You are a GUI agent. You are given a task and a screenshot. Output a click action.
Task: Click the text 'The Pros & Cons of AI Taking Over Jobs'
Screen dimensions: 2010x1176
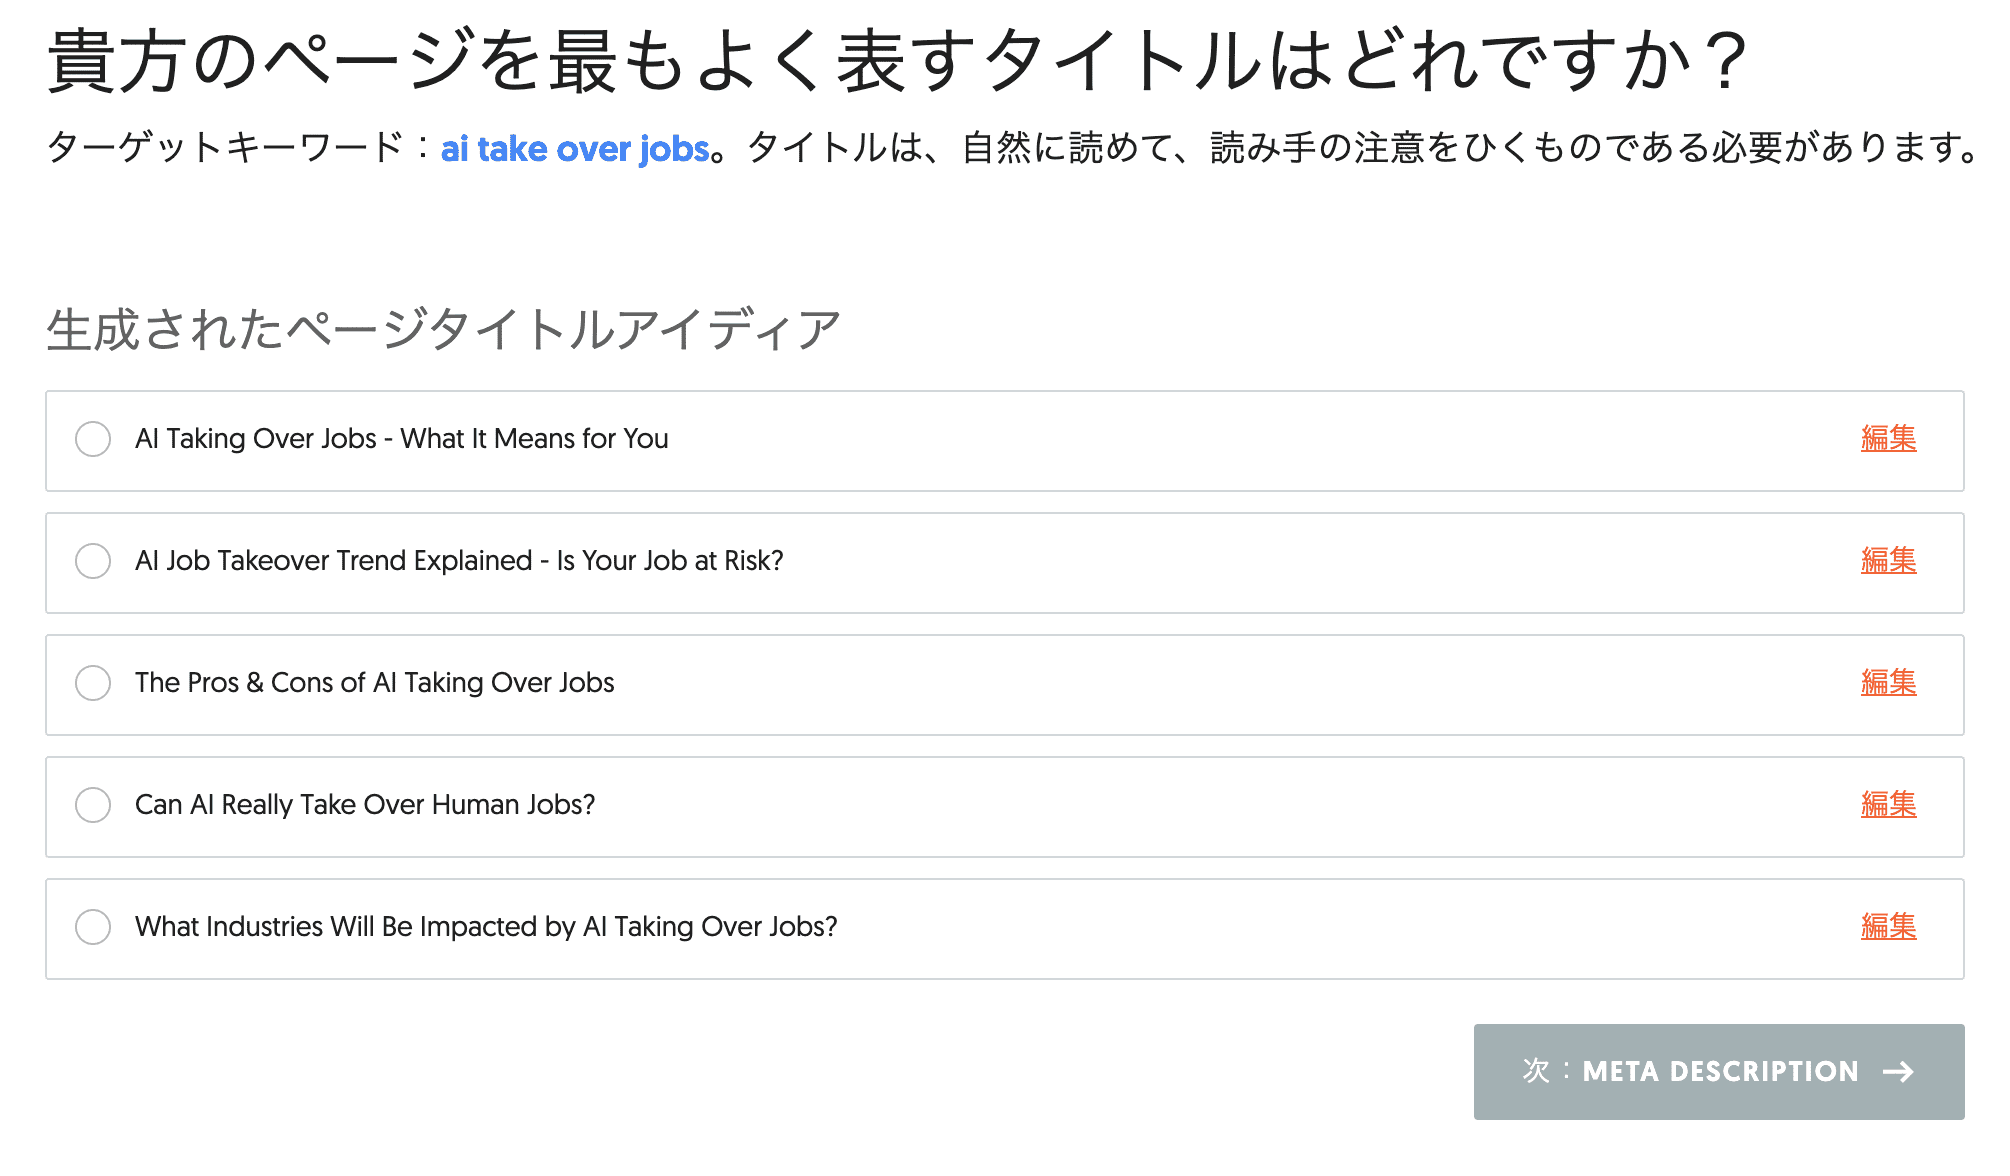[x=375, y=684]
